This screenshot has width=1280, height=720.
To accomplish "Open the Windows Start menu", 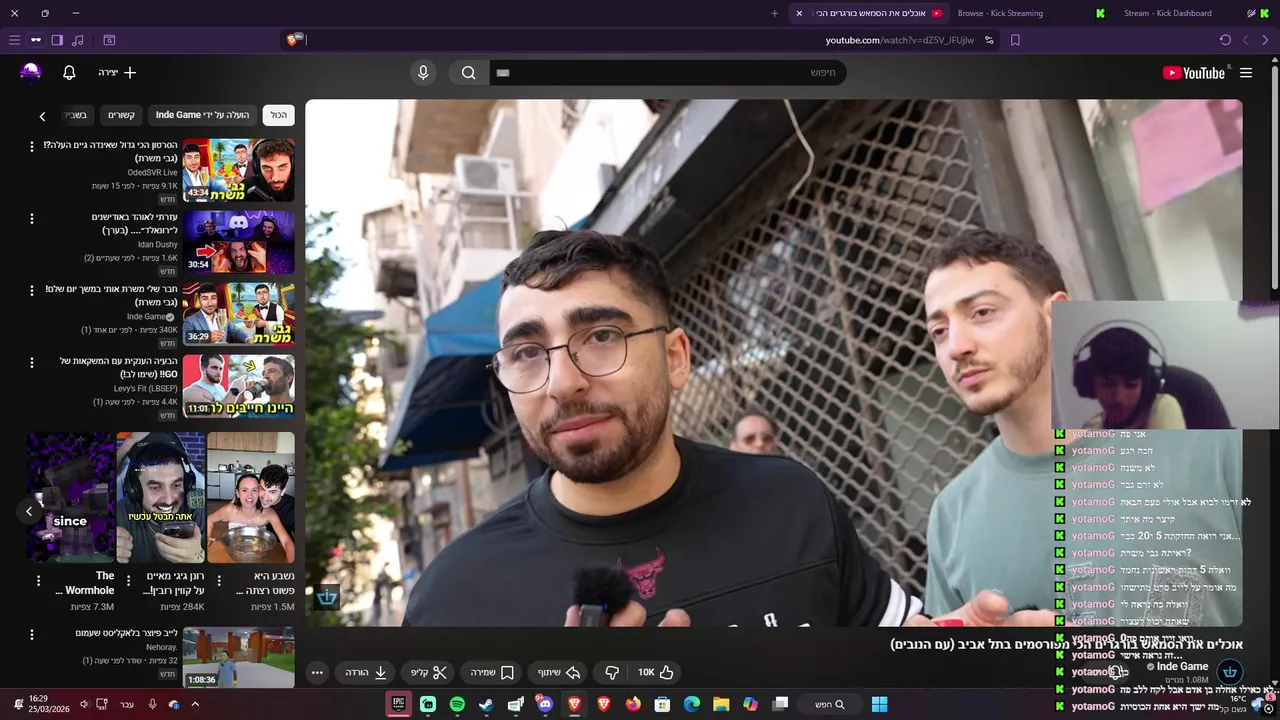I will point(879,704).
